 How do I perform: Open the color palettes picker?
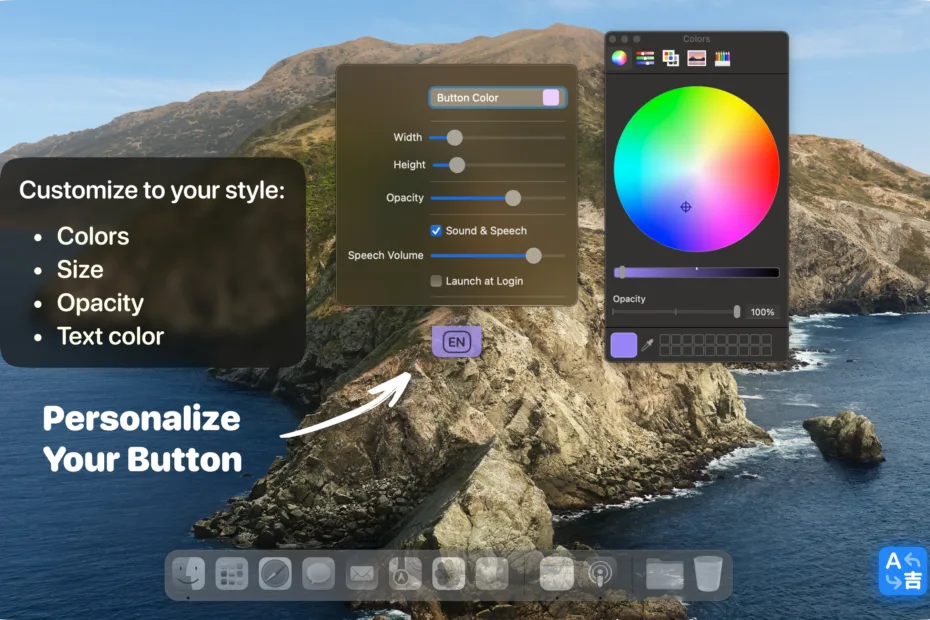[x=671, y=58]
